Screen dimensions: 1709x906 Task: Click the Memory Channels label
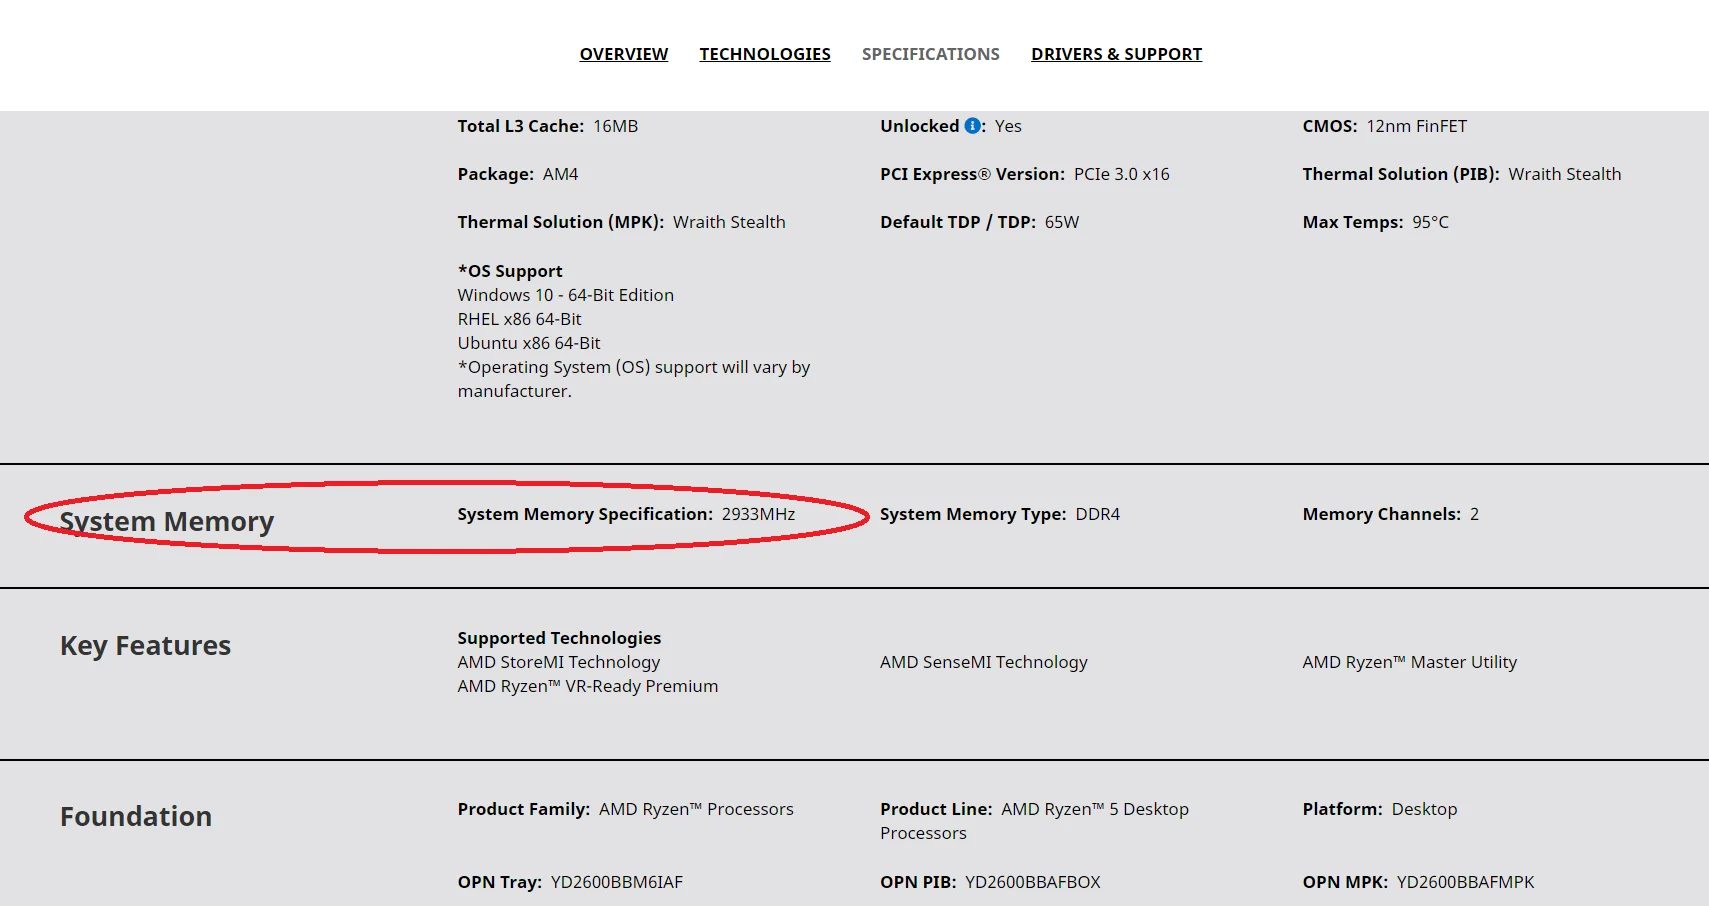pyautogui.click(x=1381, y=514)
